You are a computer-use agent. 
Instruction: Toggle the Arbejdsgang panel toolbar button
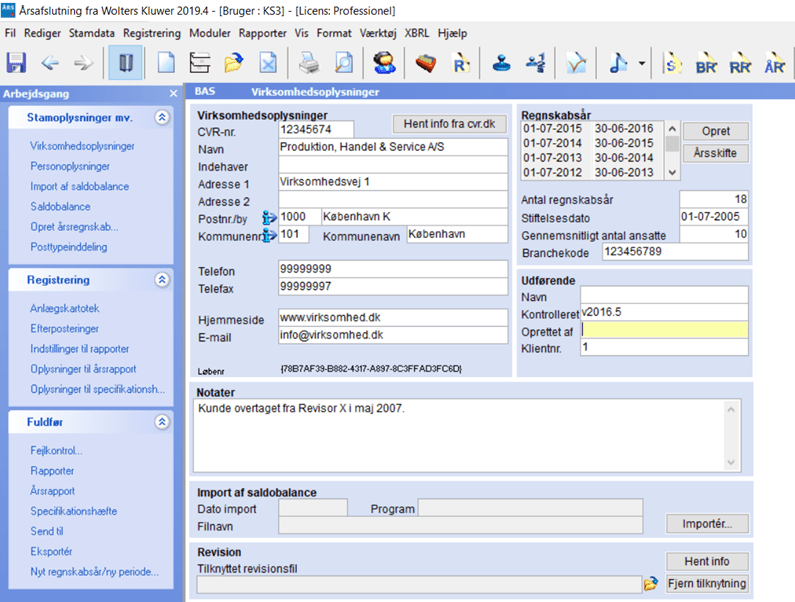(125, 62)
